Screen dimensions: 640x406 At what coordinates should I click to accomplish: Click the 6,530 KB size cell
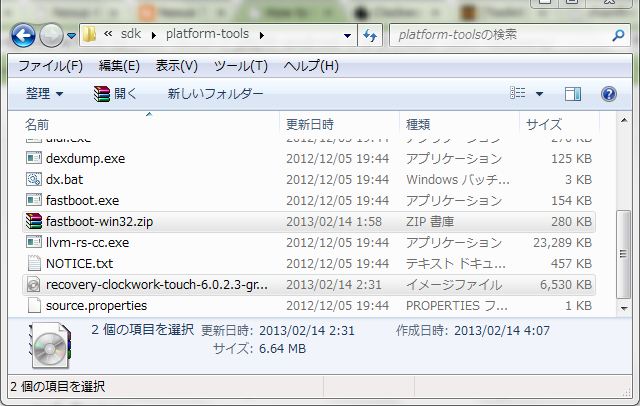tap(566, 285)
